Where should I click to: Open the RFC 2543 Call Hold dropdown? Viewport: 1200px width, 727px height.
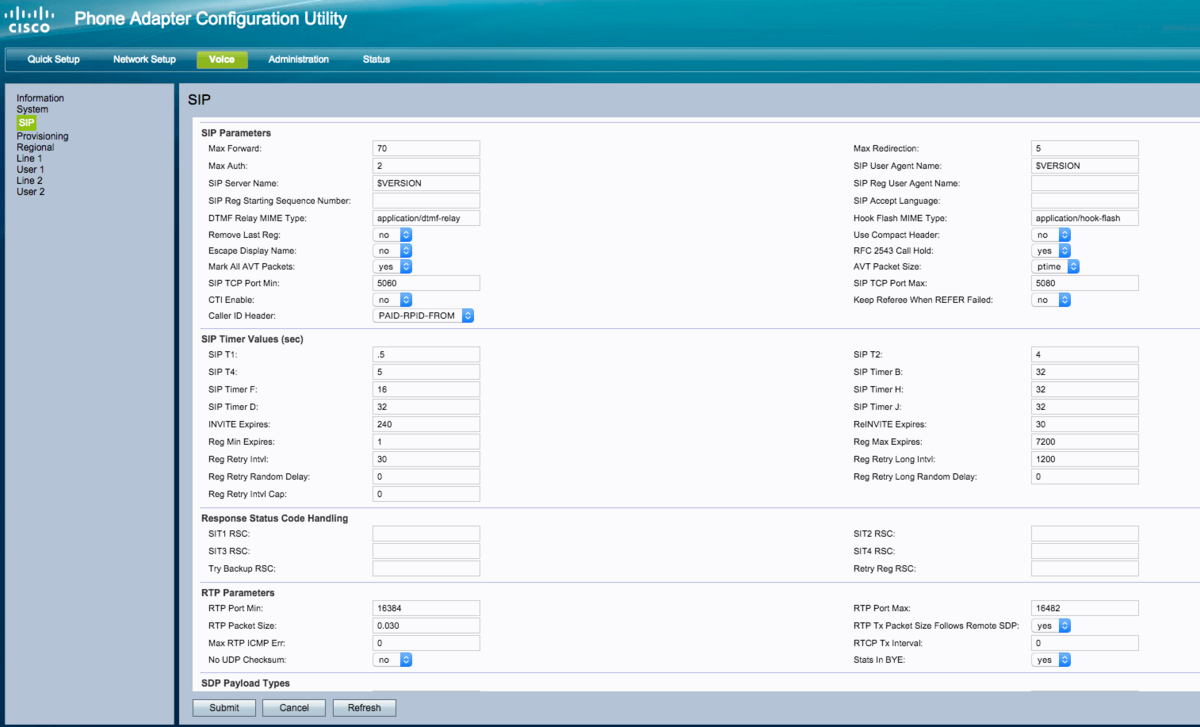coord(1051,251)
